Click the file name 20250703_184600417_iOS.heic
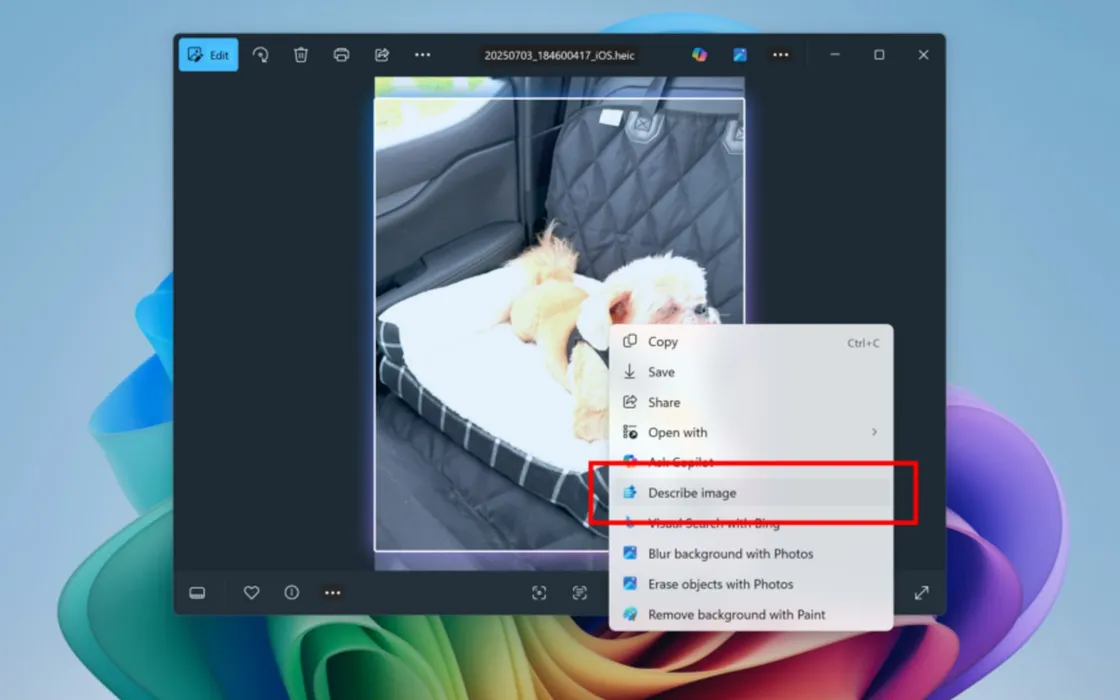Viewport: 1120px width, 700px height. pyautogui.click(x=559, y=56)
